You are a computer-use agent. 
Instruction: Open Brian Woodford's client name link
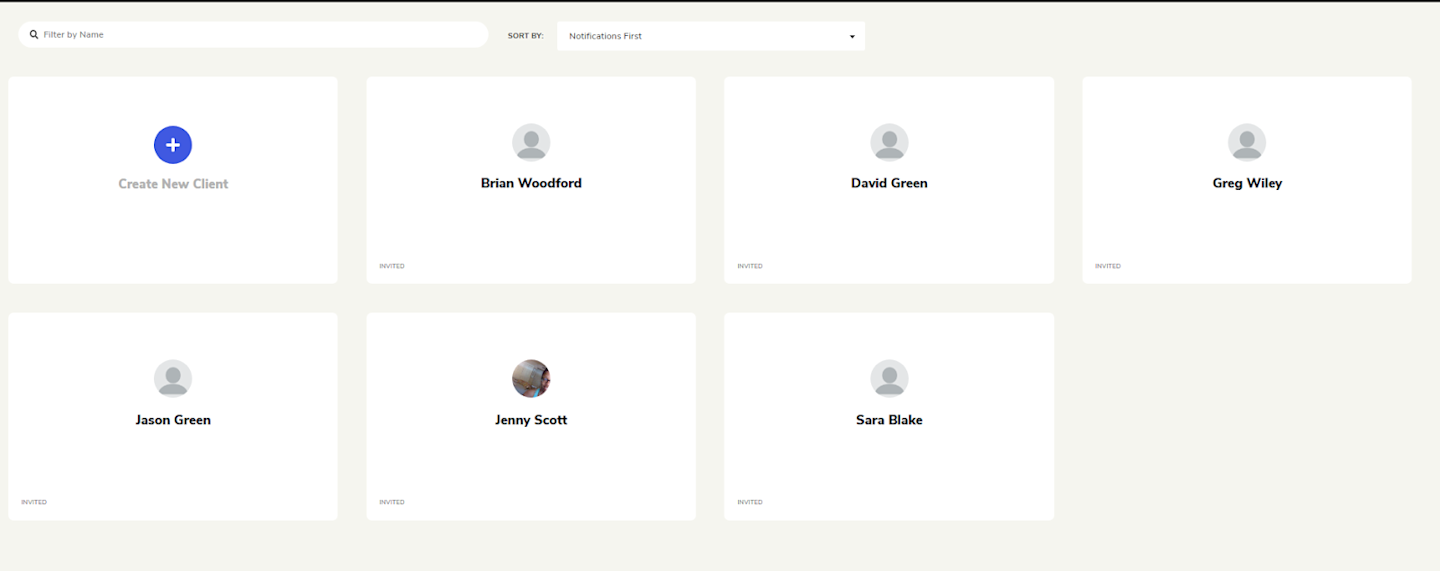(x=531, y=183)
